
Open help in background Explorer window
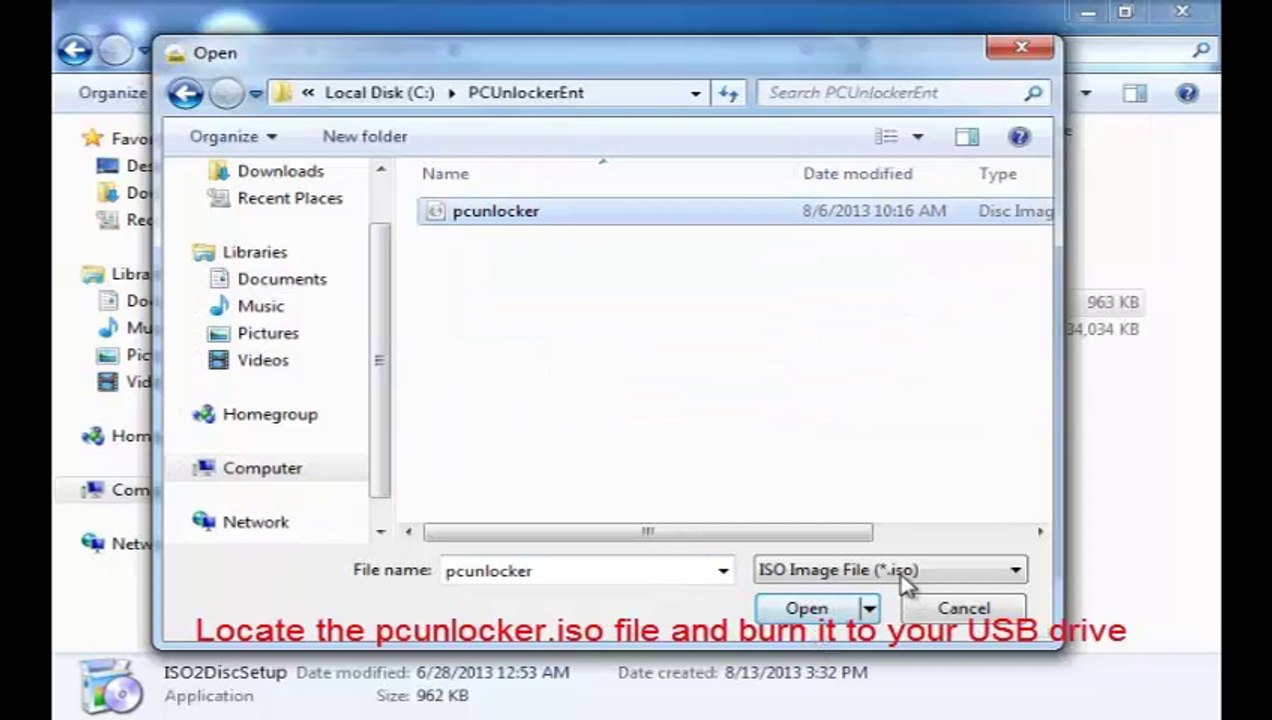coord(1186,93)
